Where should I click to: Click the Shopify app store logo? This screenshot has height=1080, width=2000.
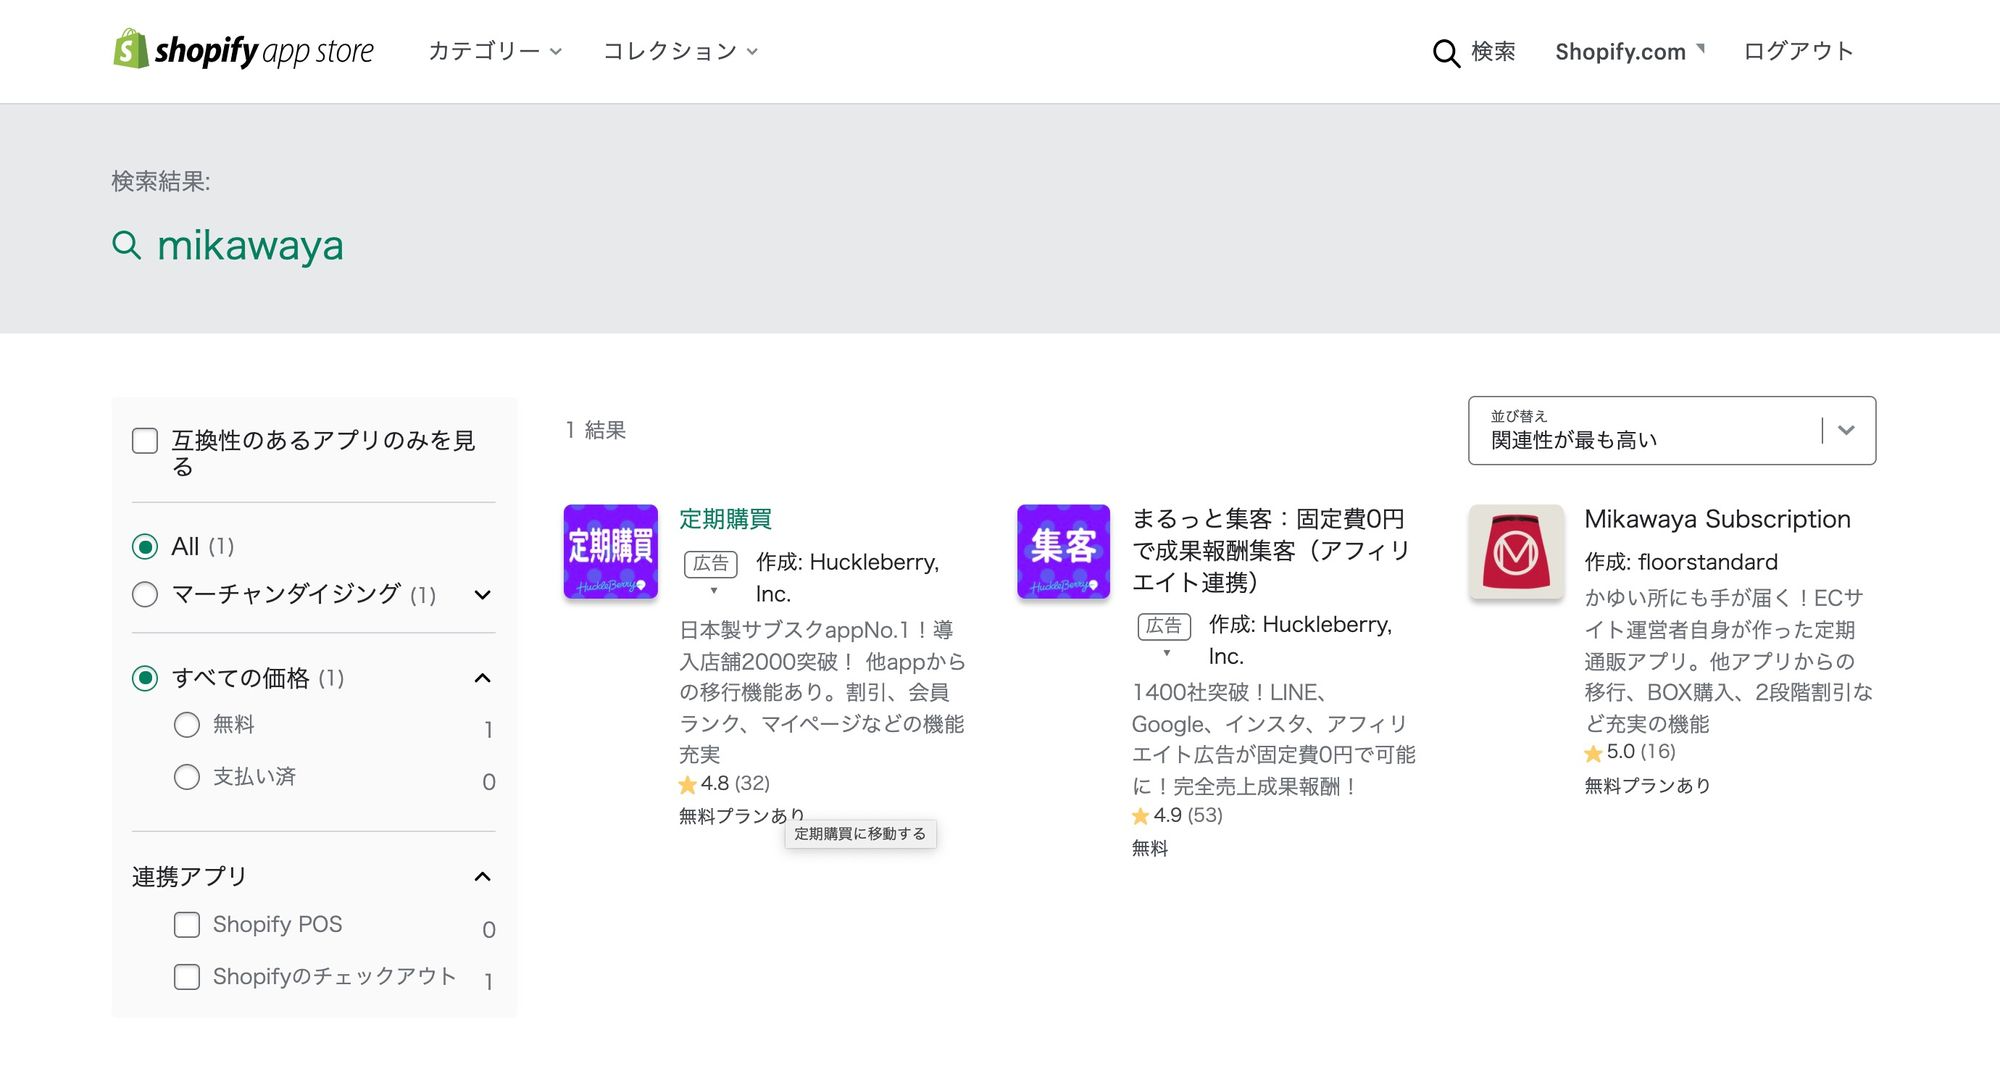(x=243, y=50)
